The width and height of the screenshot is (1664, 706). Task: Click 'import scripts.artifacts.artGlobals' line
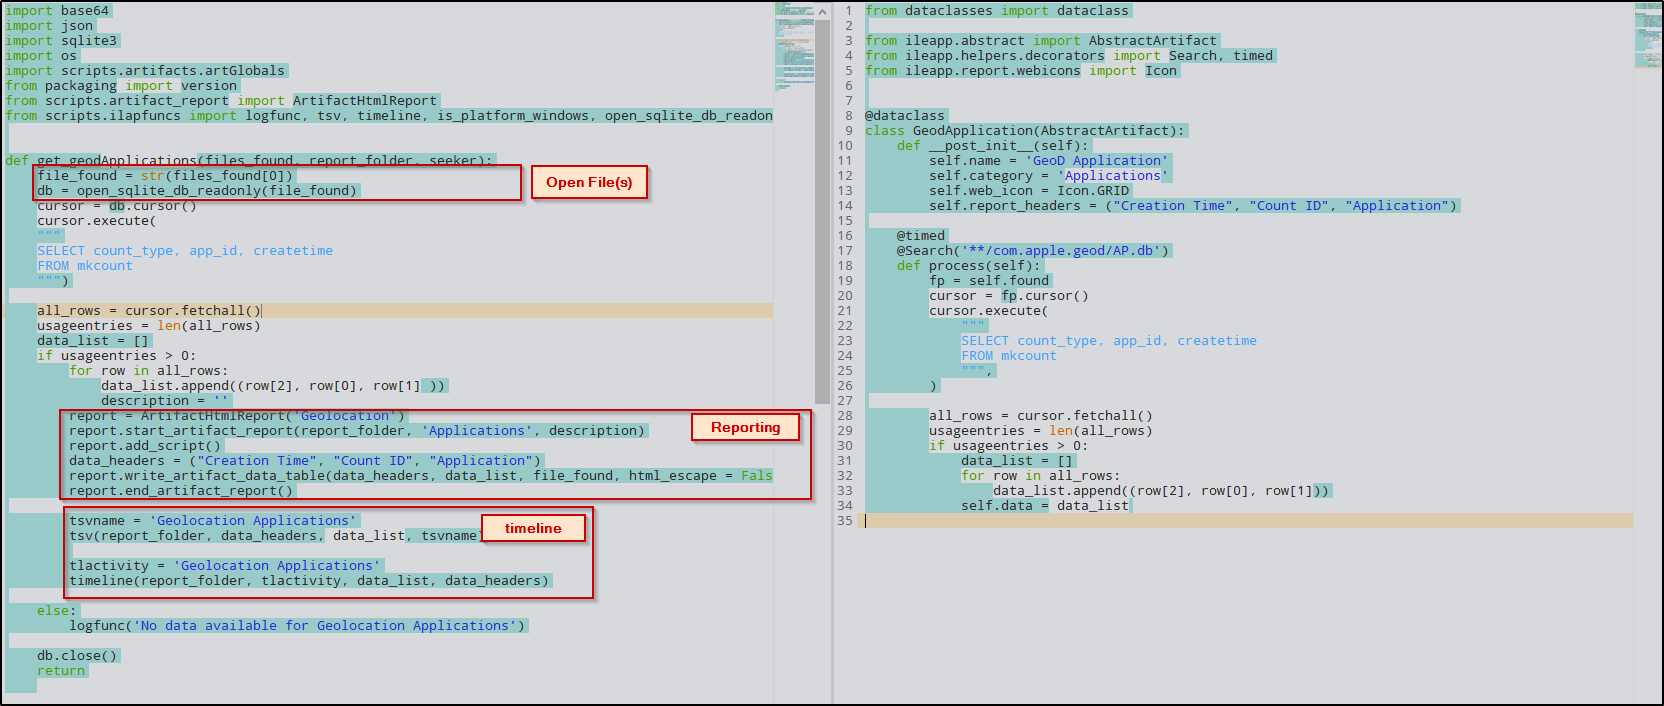(x=145, y=71)
